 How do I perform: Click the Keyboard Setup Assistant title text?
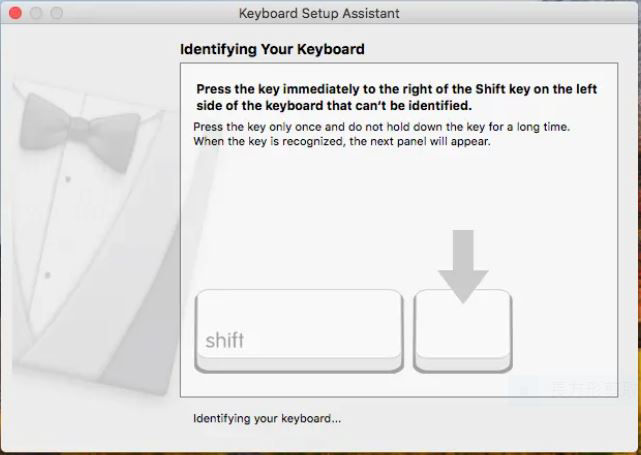(x=319, y=13)
